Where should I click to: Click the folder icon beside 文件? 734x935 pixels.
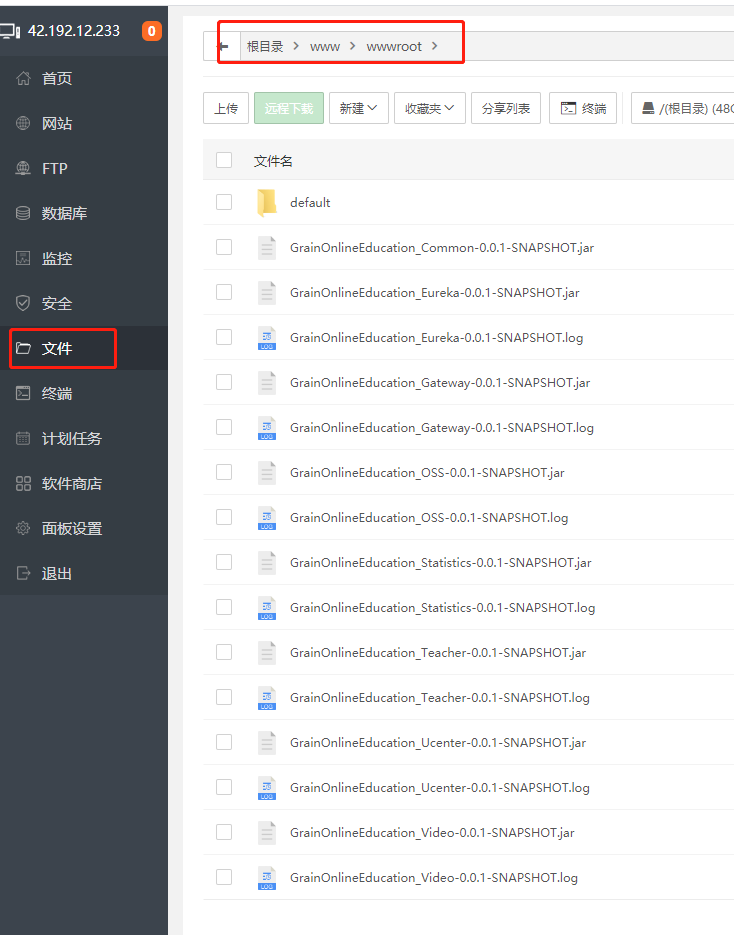pyautogui.click(x=23, y=348)
